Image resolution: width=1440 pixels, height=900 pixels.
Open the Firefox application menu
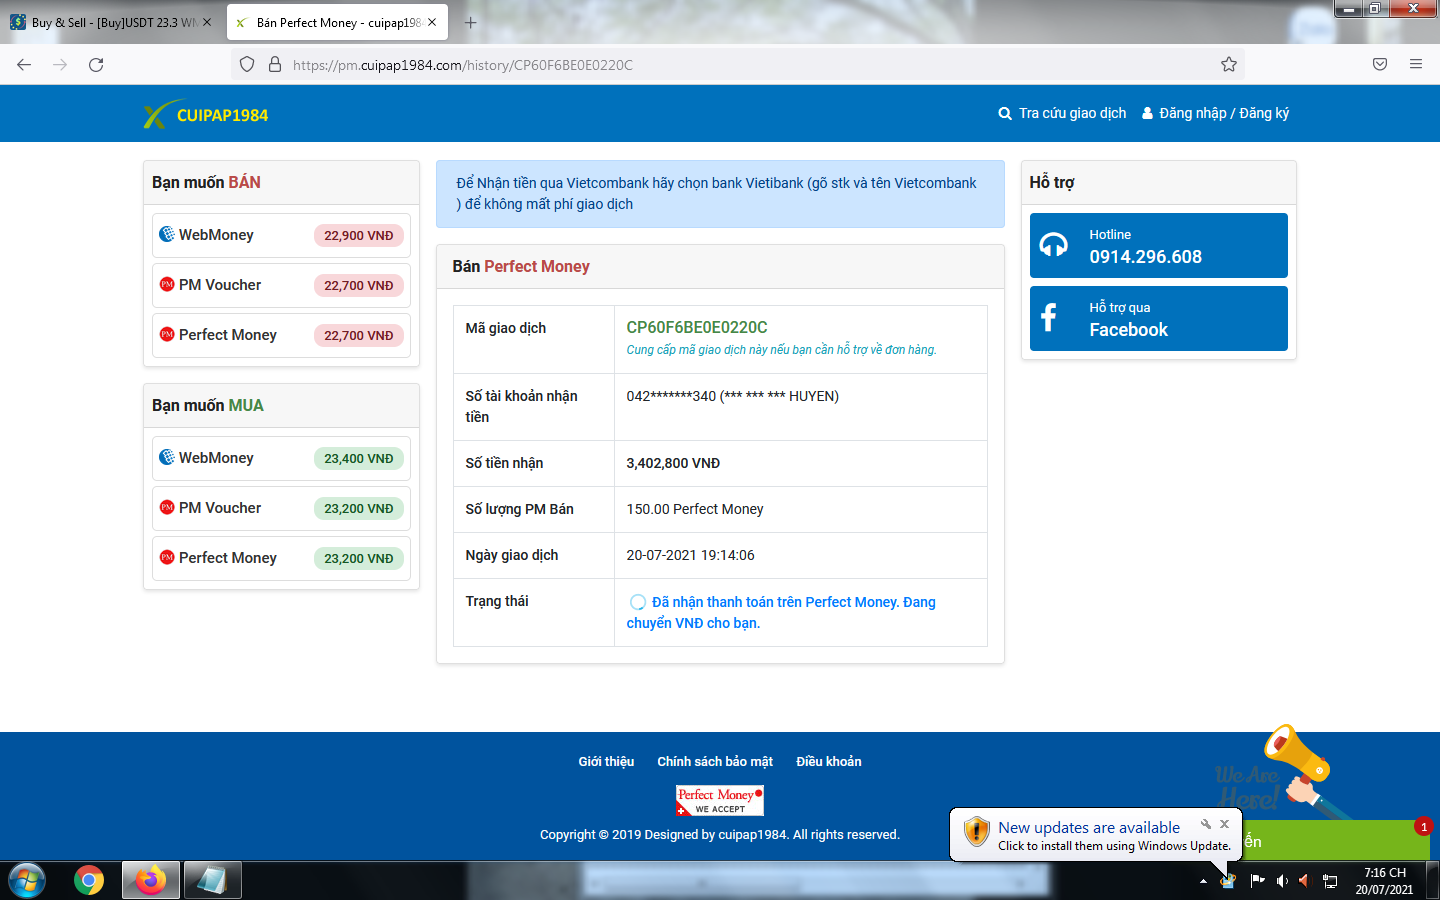(1416, 65)
